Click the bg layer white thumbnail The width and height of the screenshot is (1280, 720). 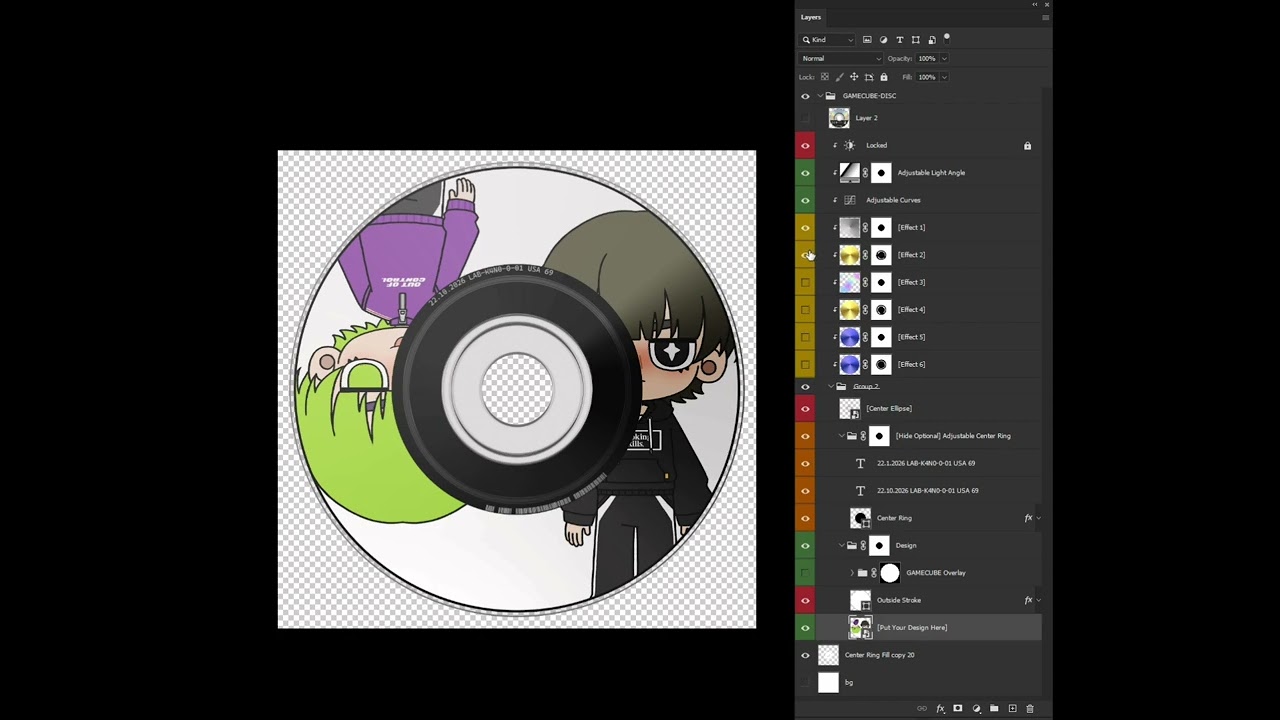[x=828, y=682]
